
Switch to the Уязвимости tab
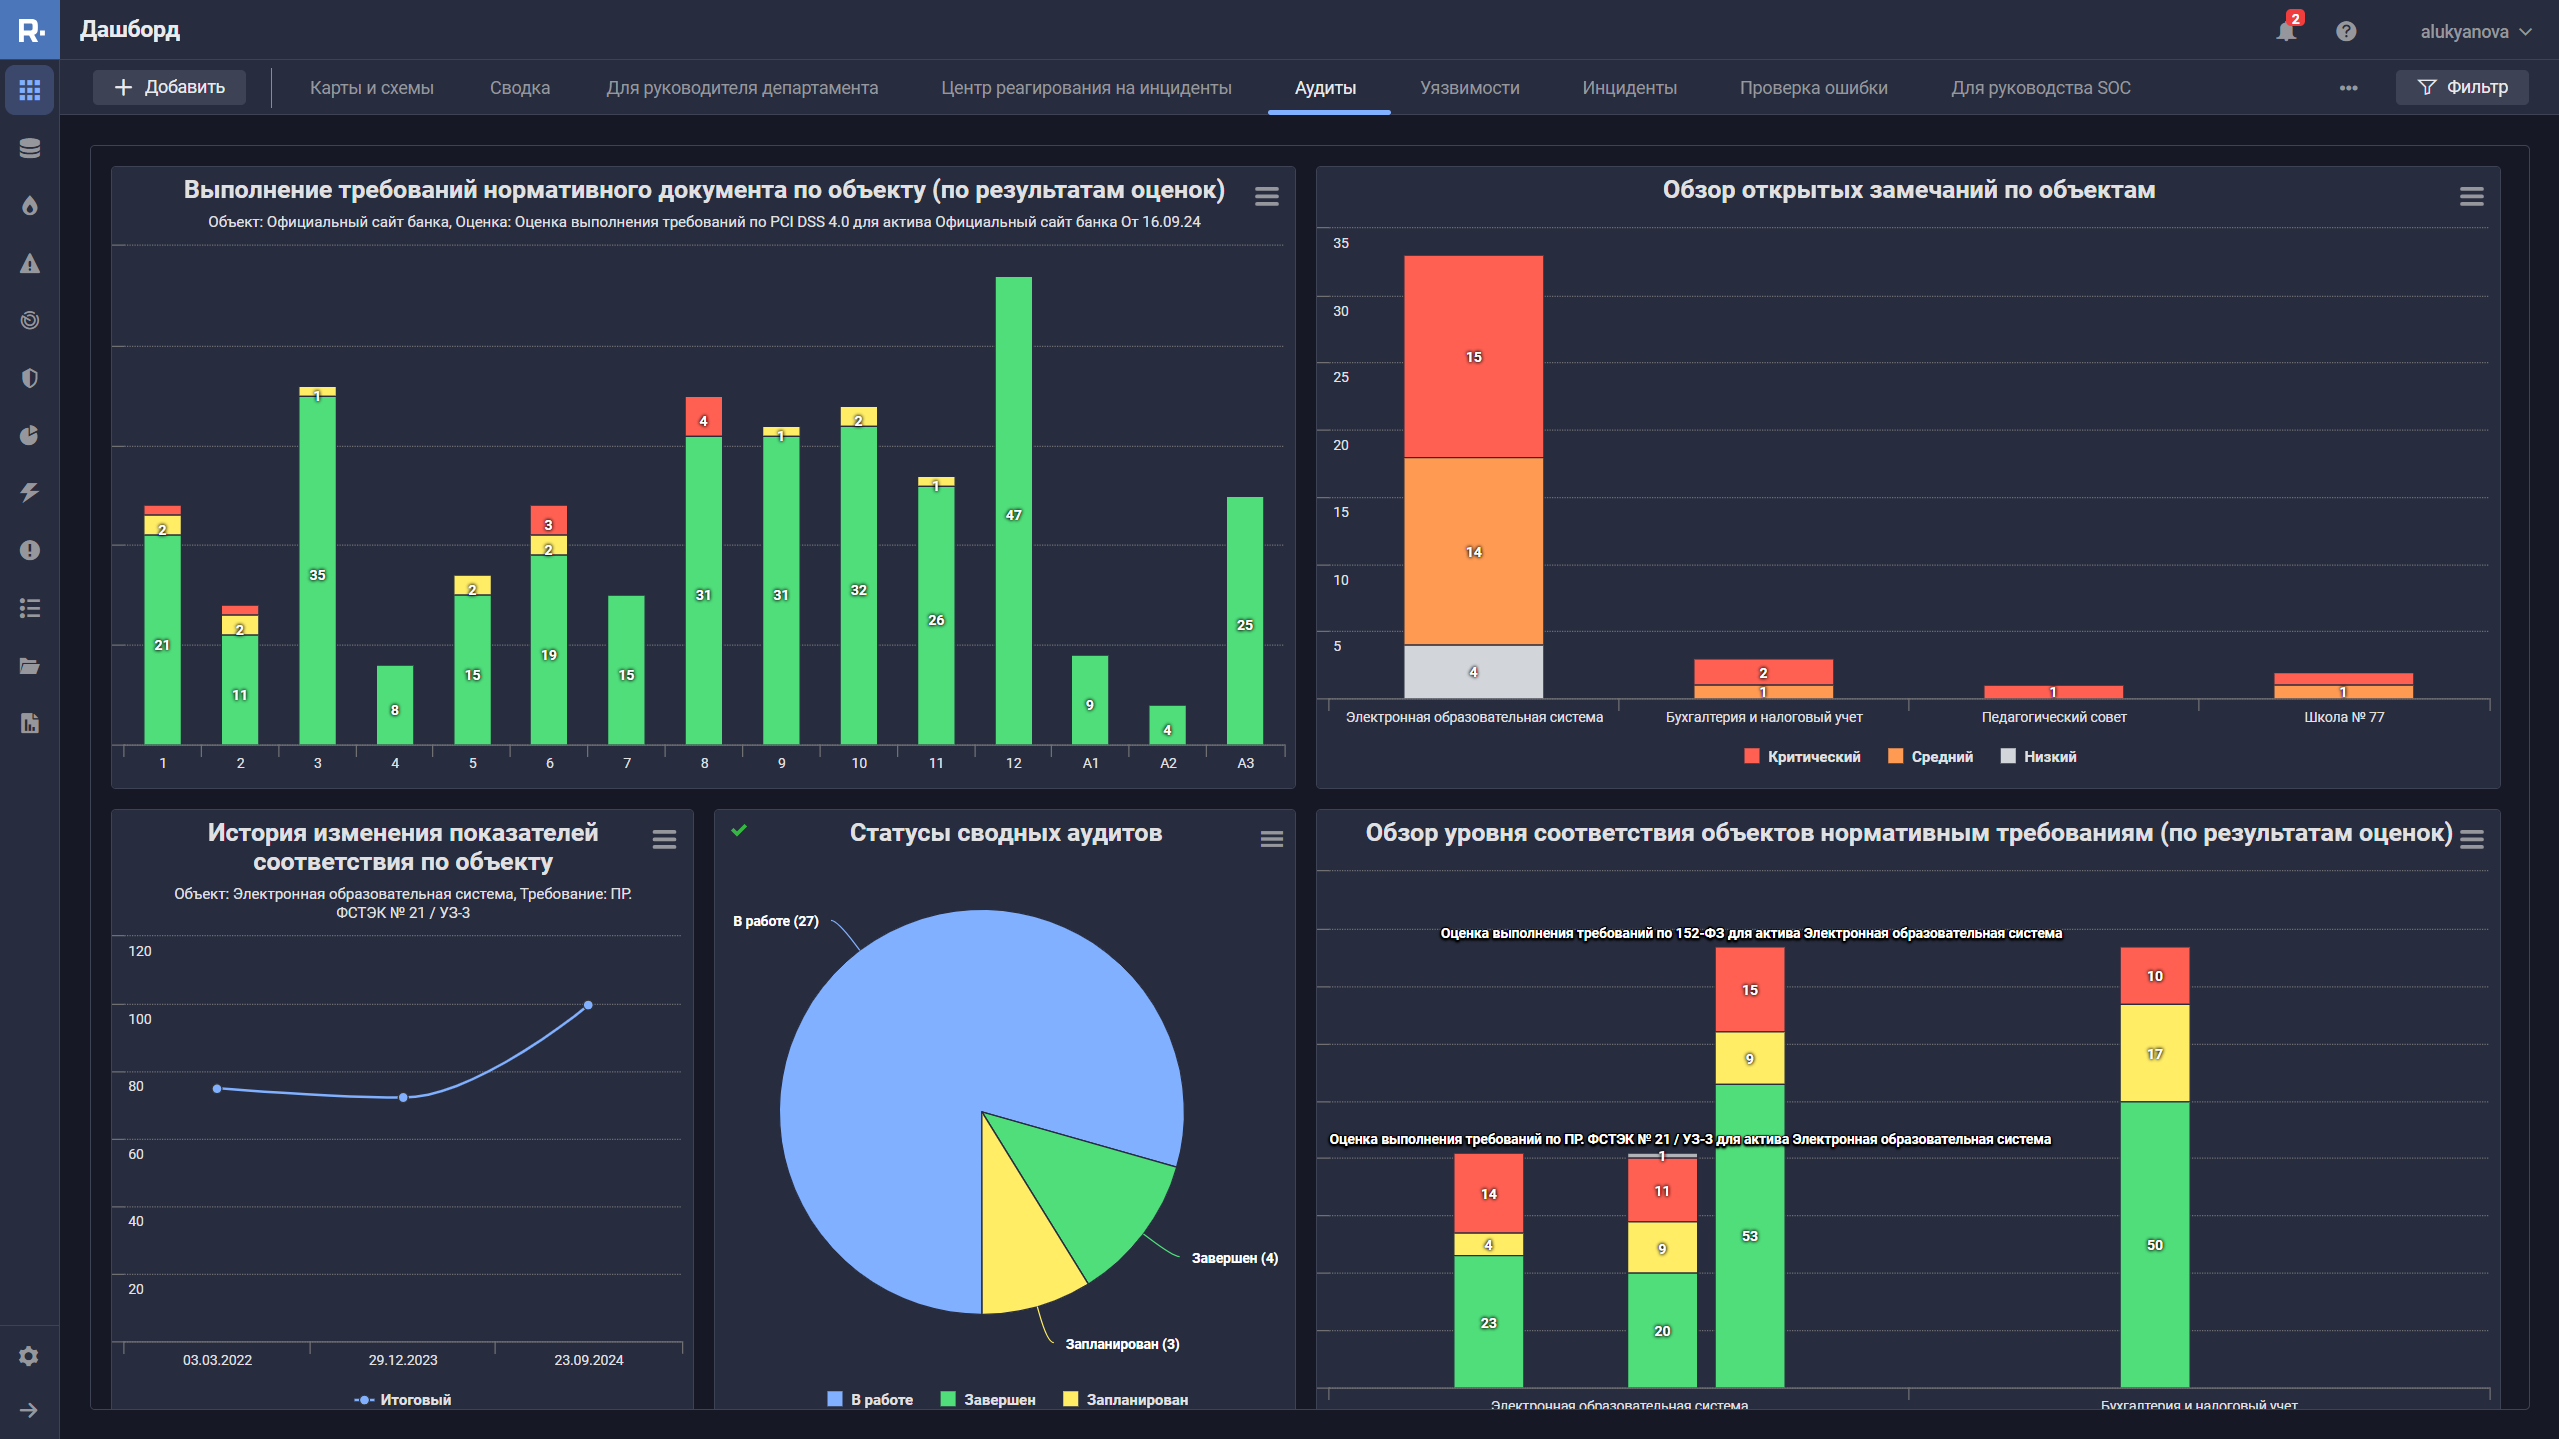click(1469, 88)
